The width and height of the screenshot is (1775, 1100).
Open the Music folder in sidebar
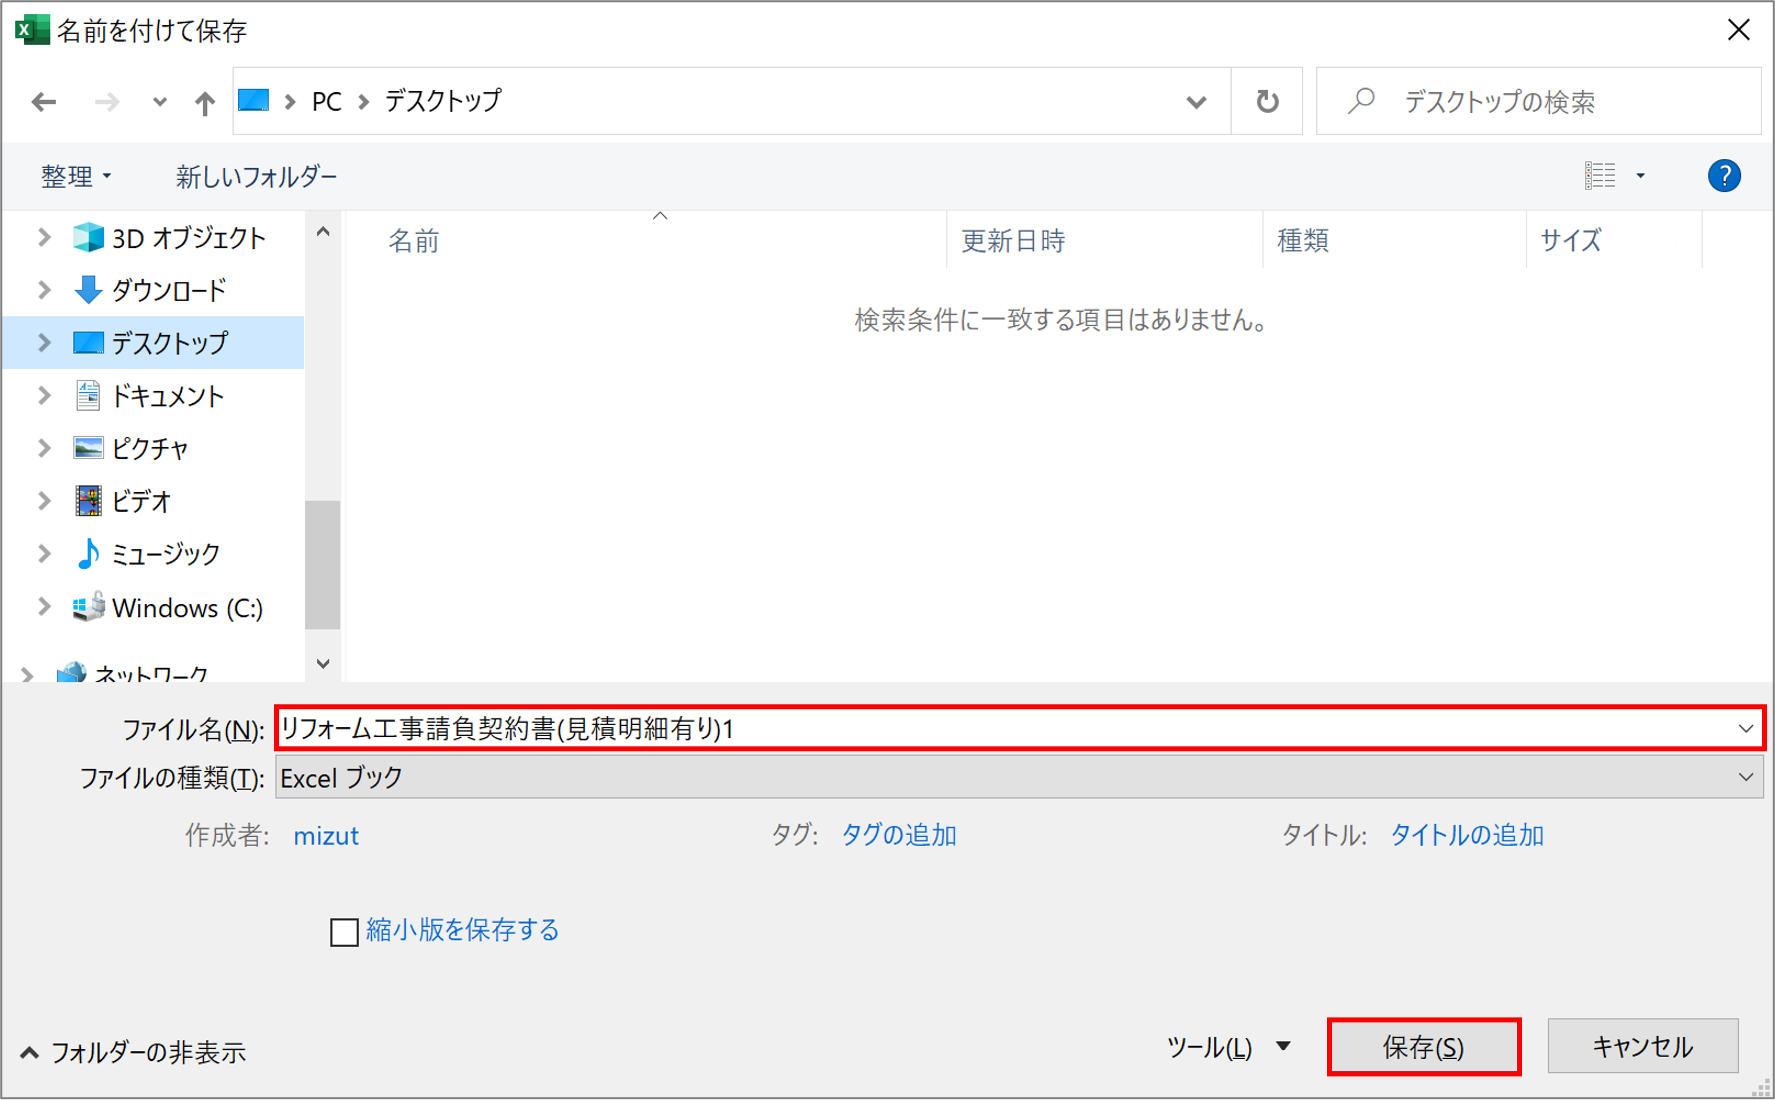[165, 554]
